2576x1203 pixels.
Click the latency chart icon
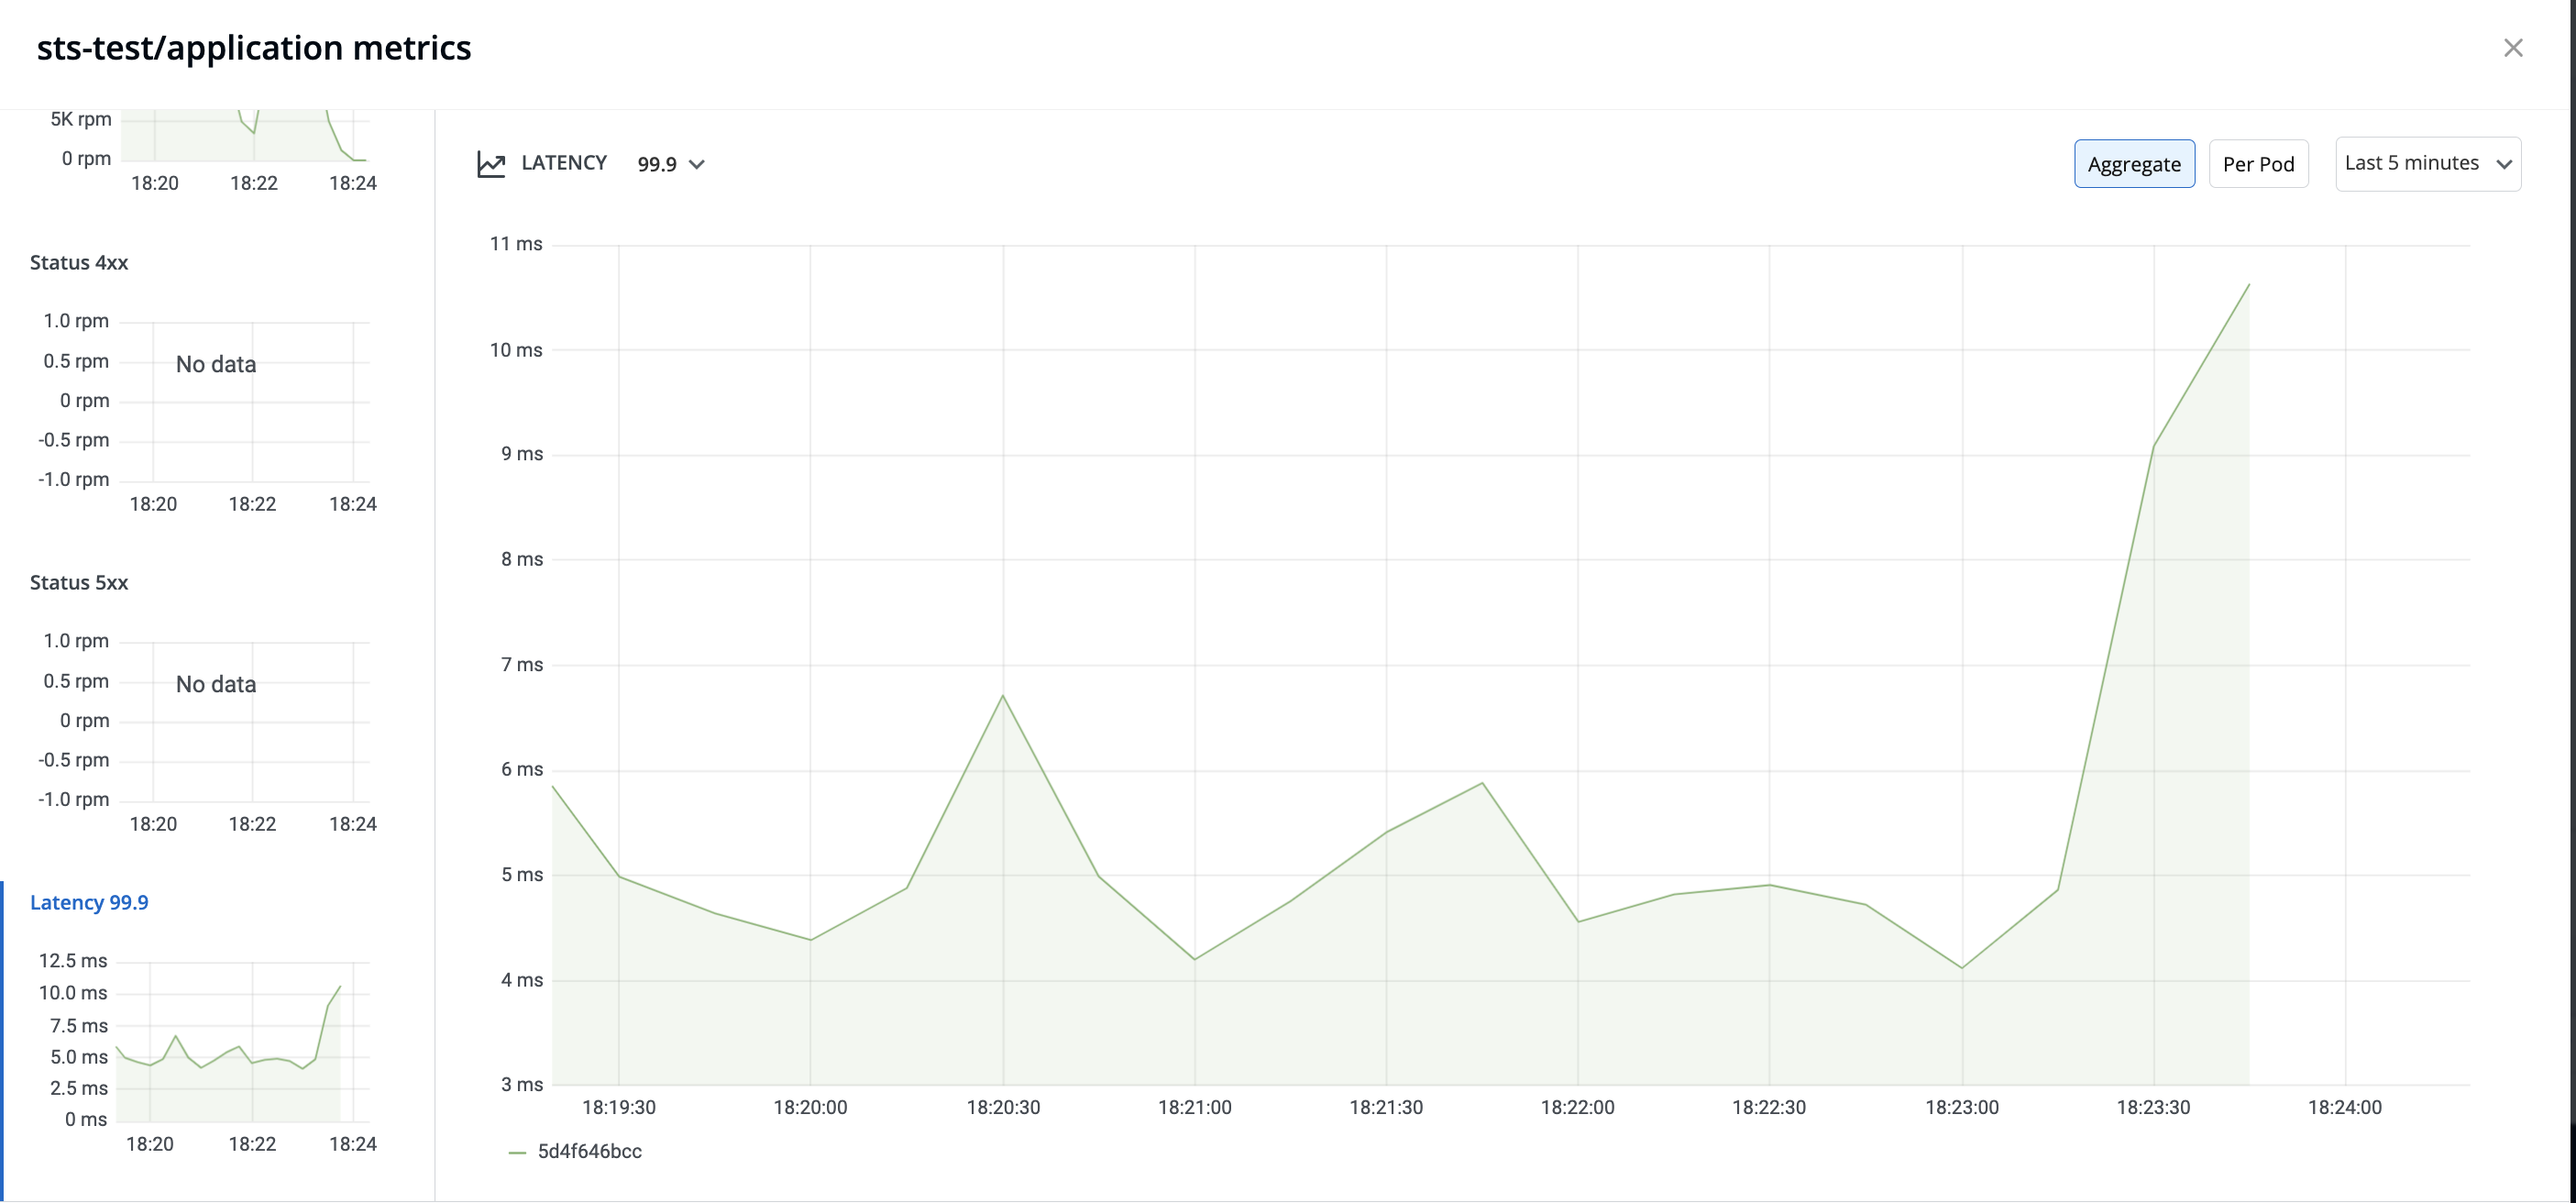pos(491,164)
